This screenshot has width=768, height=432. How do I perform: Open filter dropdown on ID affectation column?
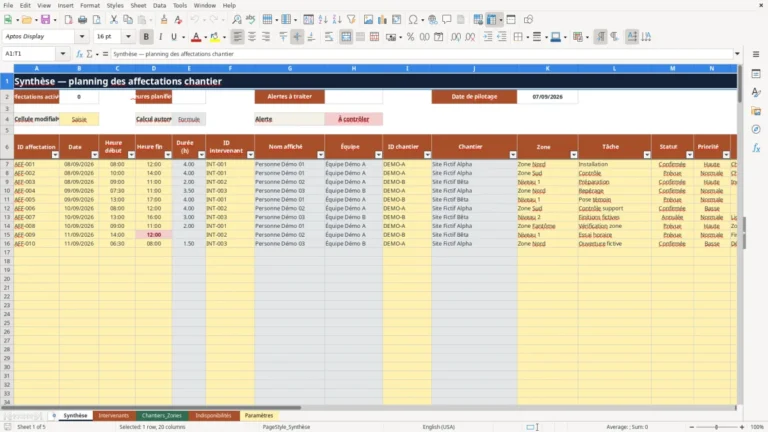pyautogui.click(x=55, y=155)
